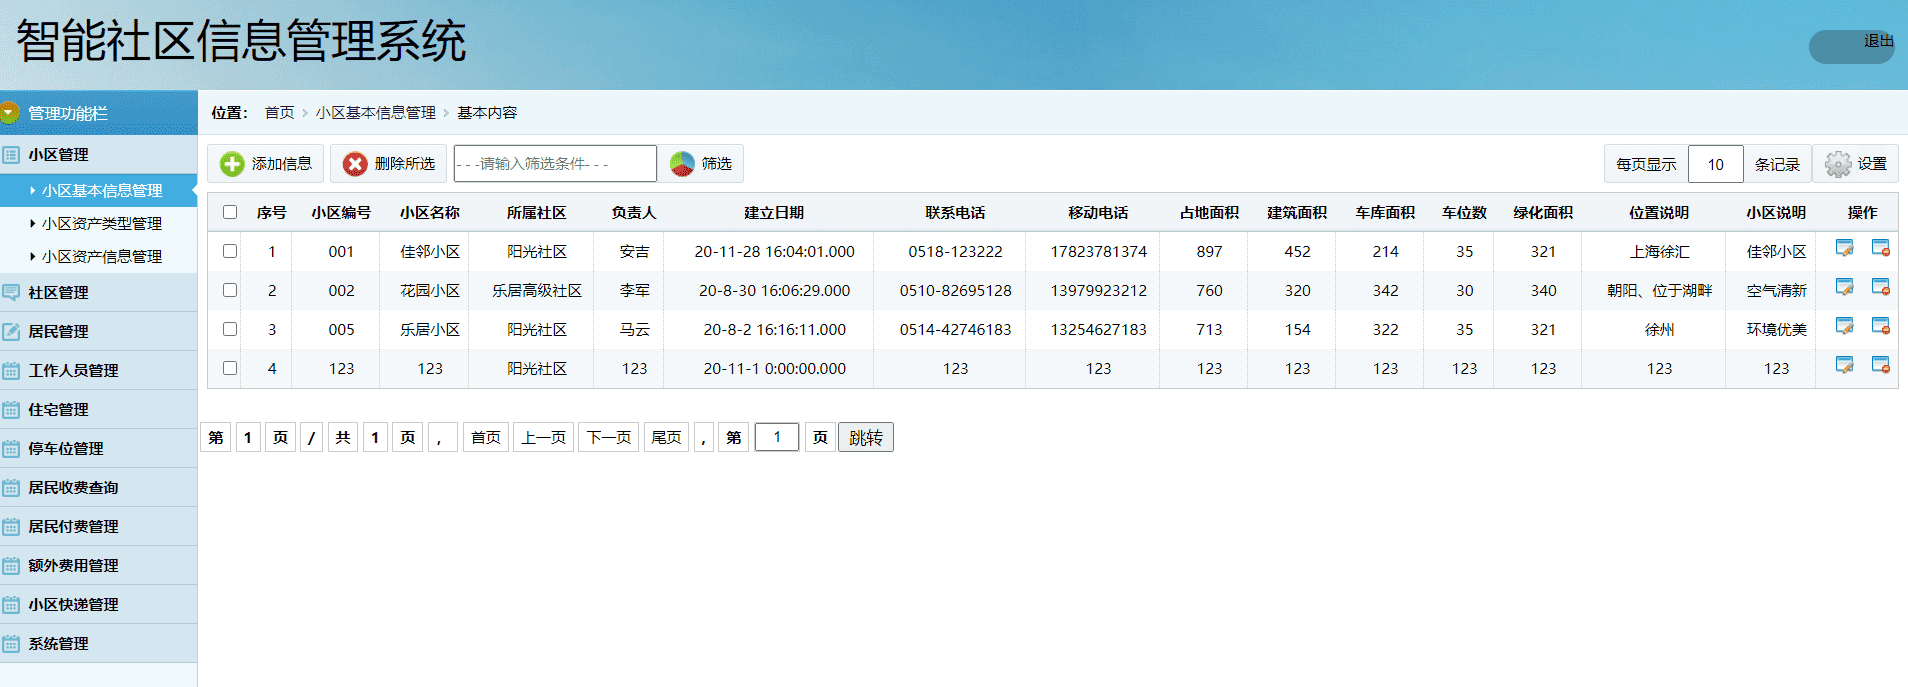Image resolution: width=1908 pixels, height=687 pixels.
Task: Click 小区基本信息管理 breadcrumb link
Action: [x=376, y=113]
